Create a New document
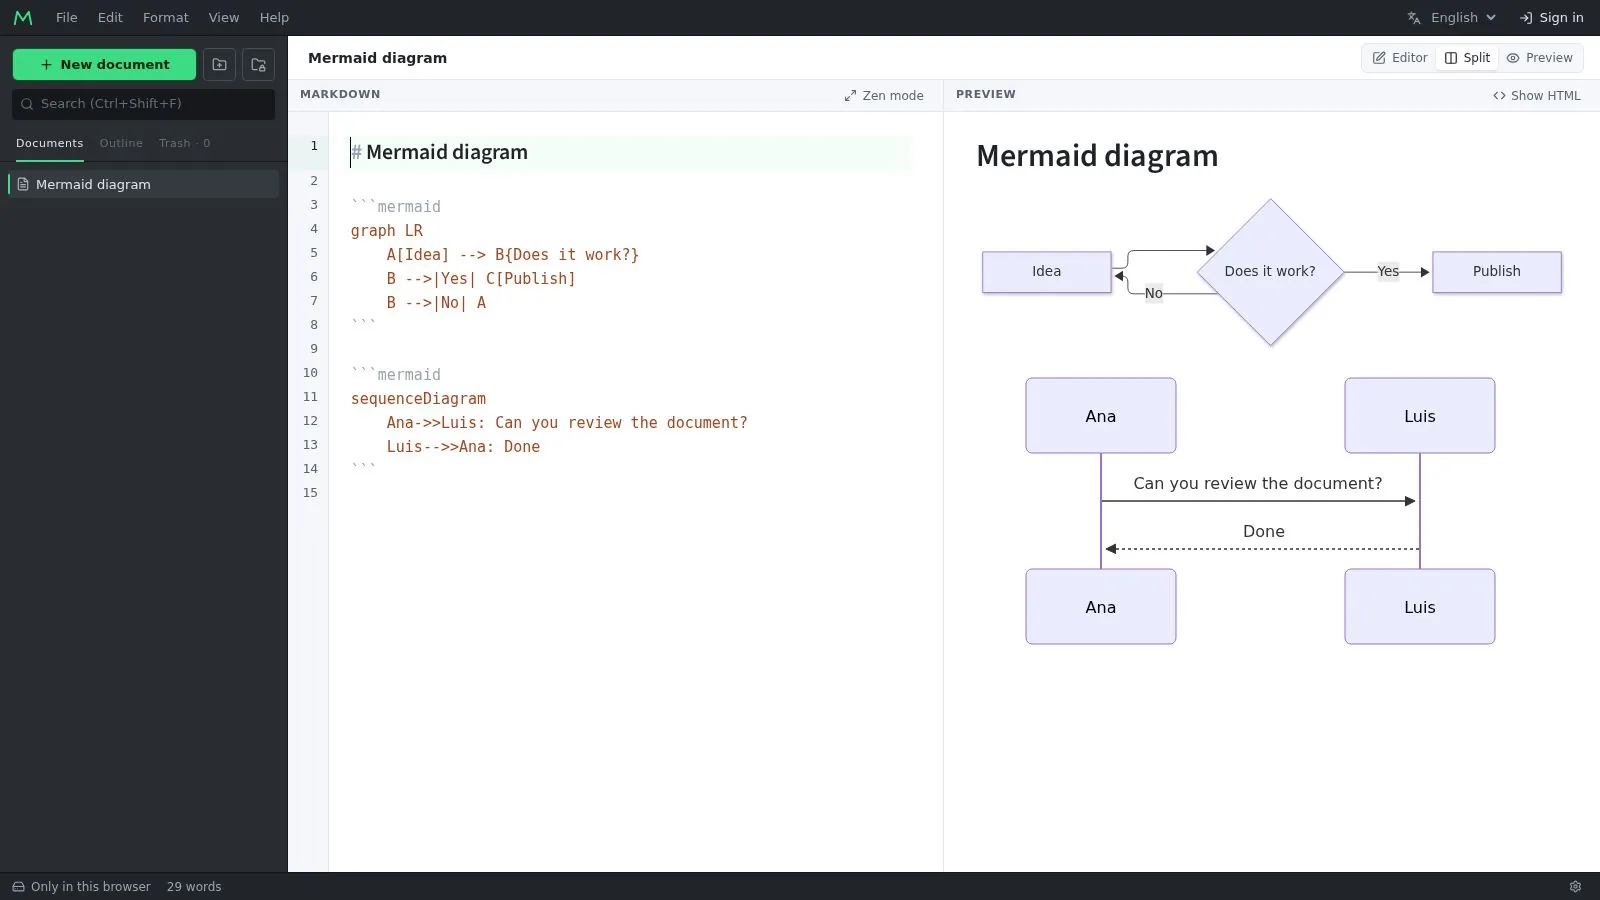Image resolution: width=1600 pixels, height=900 pixels. (104, 65)
